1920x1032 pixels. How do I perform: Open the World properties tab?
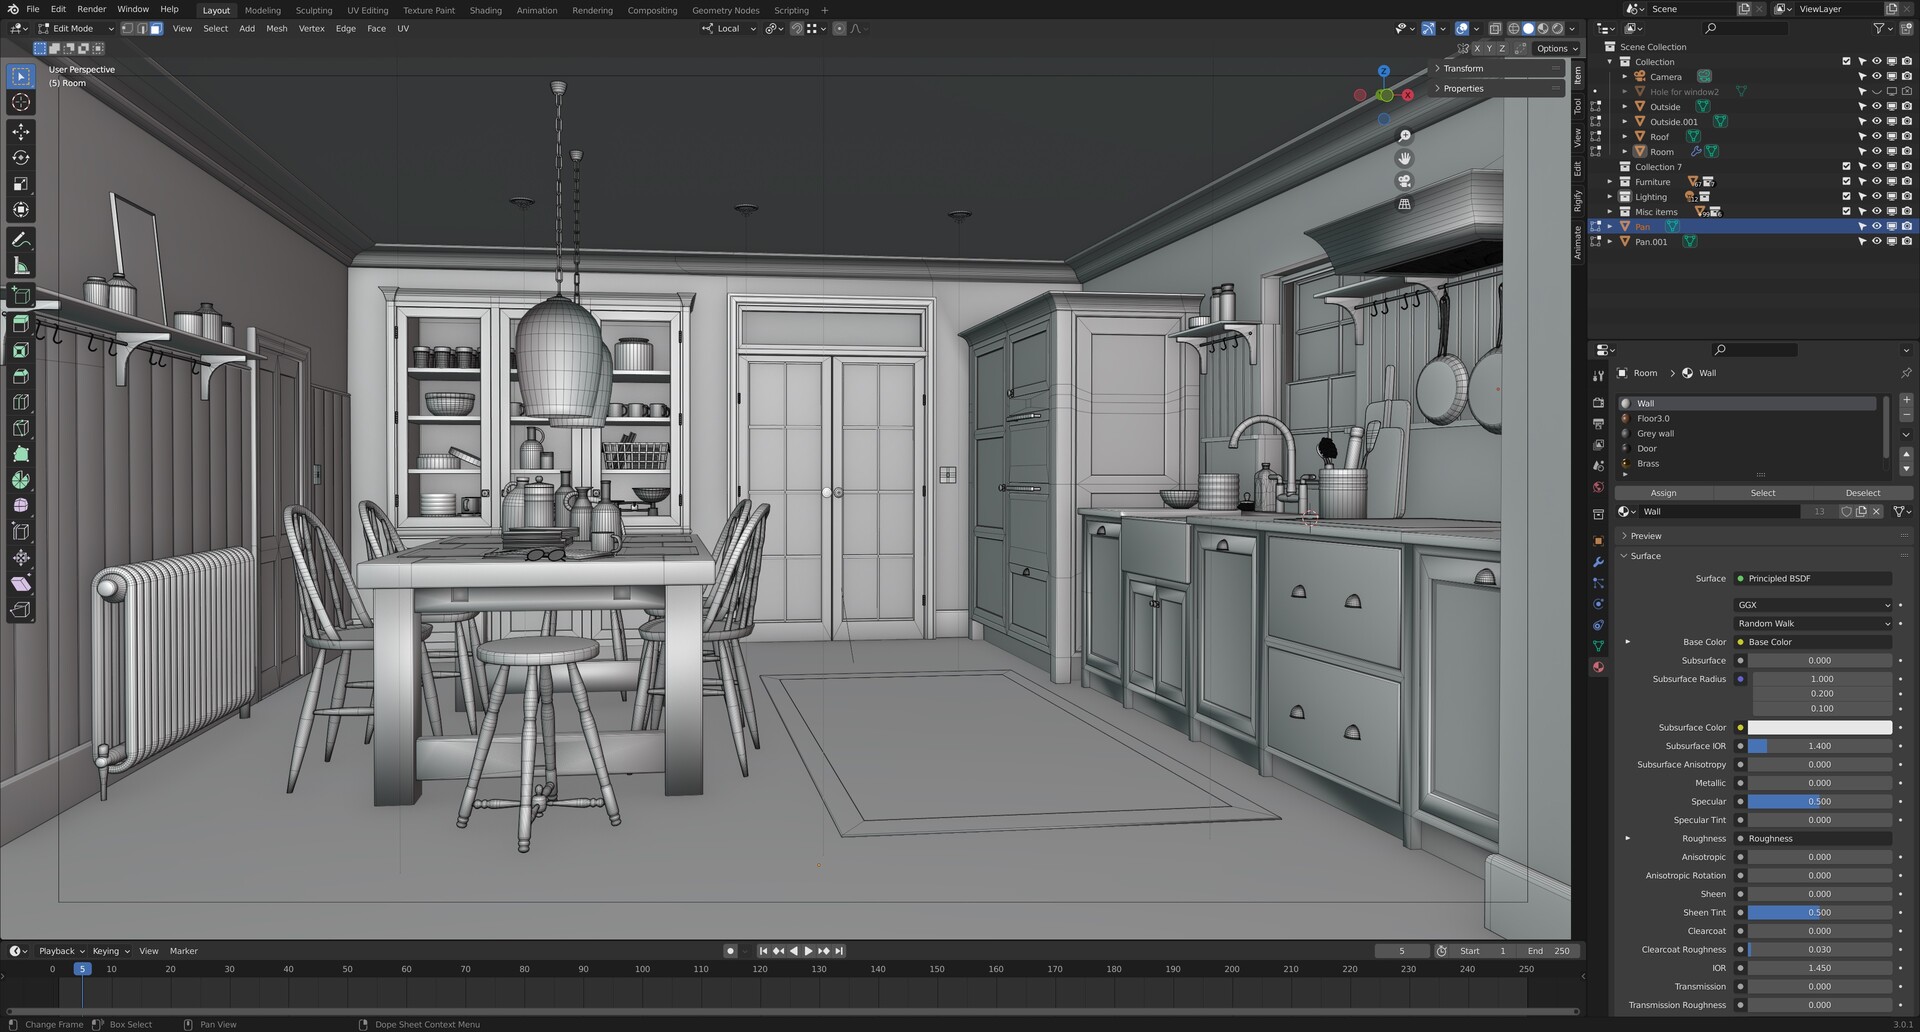click(1598, 487)
